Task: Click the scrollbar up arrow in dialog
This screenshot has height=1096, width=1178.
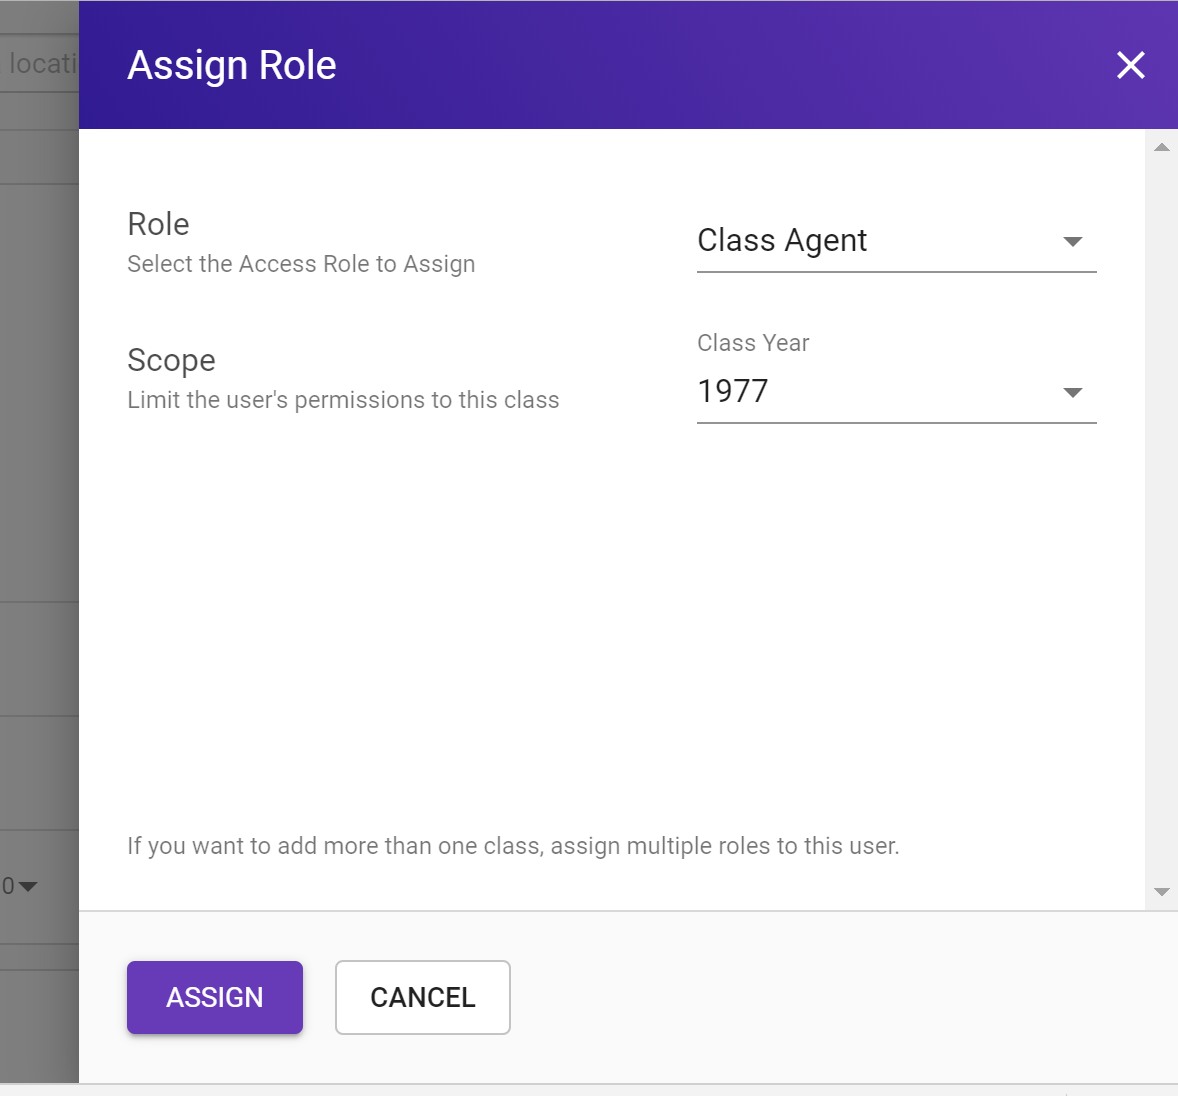Action: [1161, 148]
